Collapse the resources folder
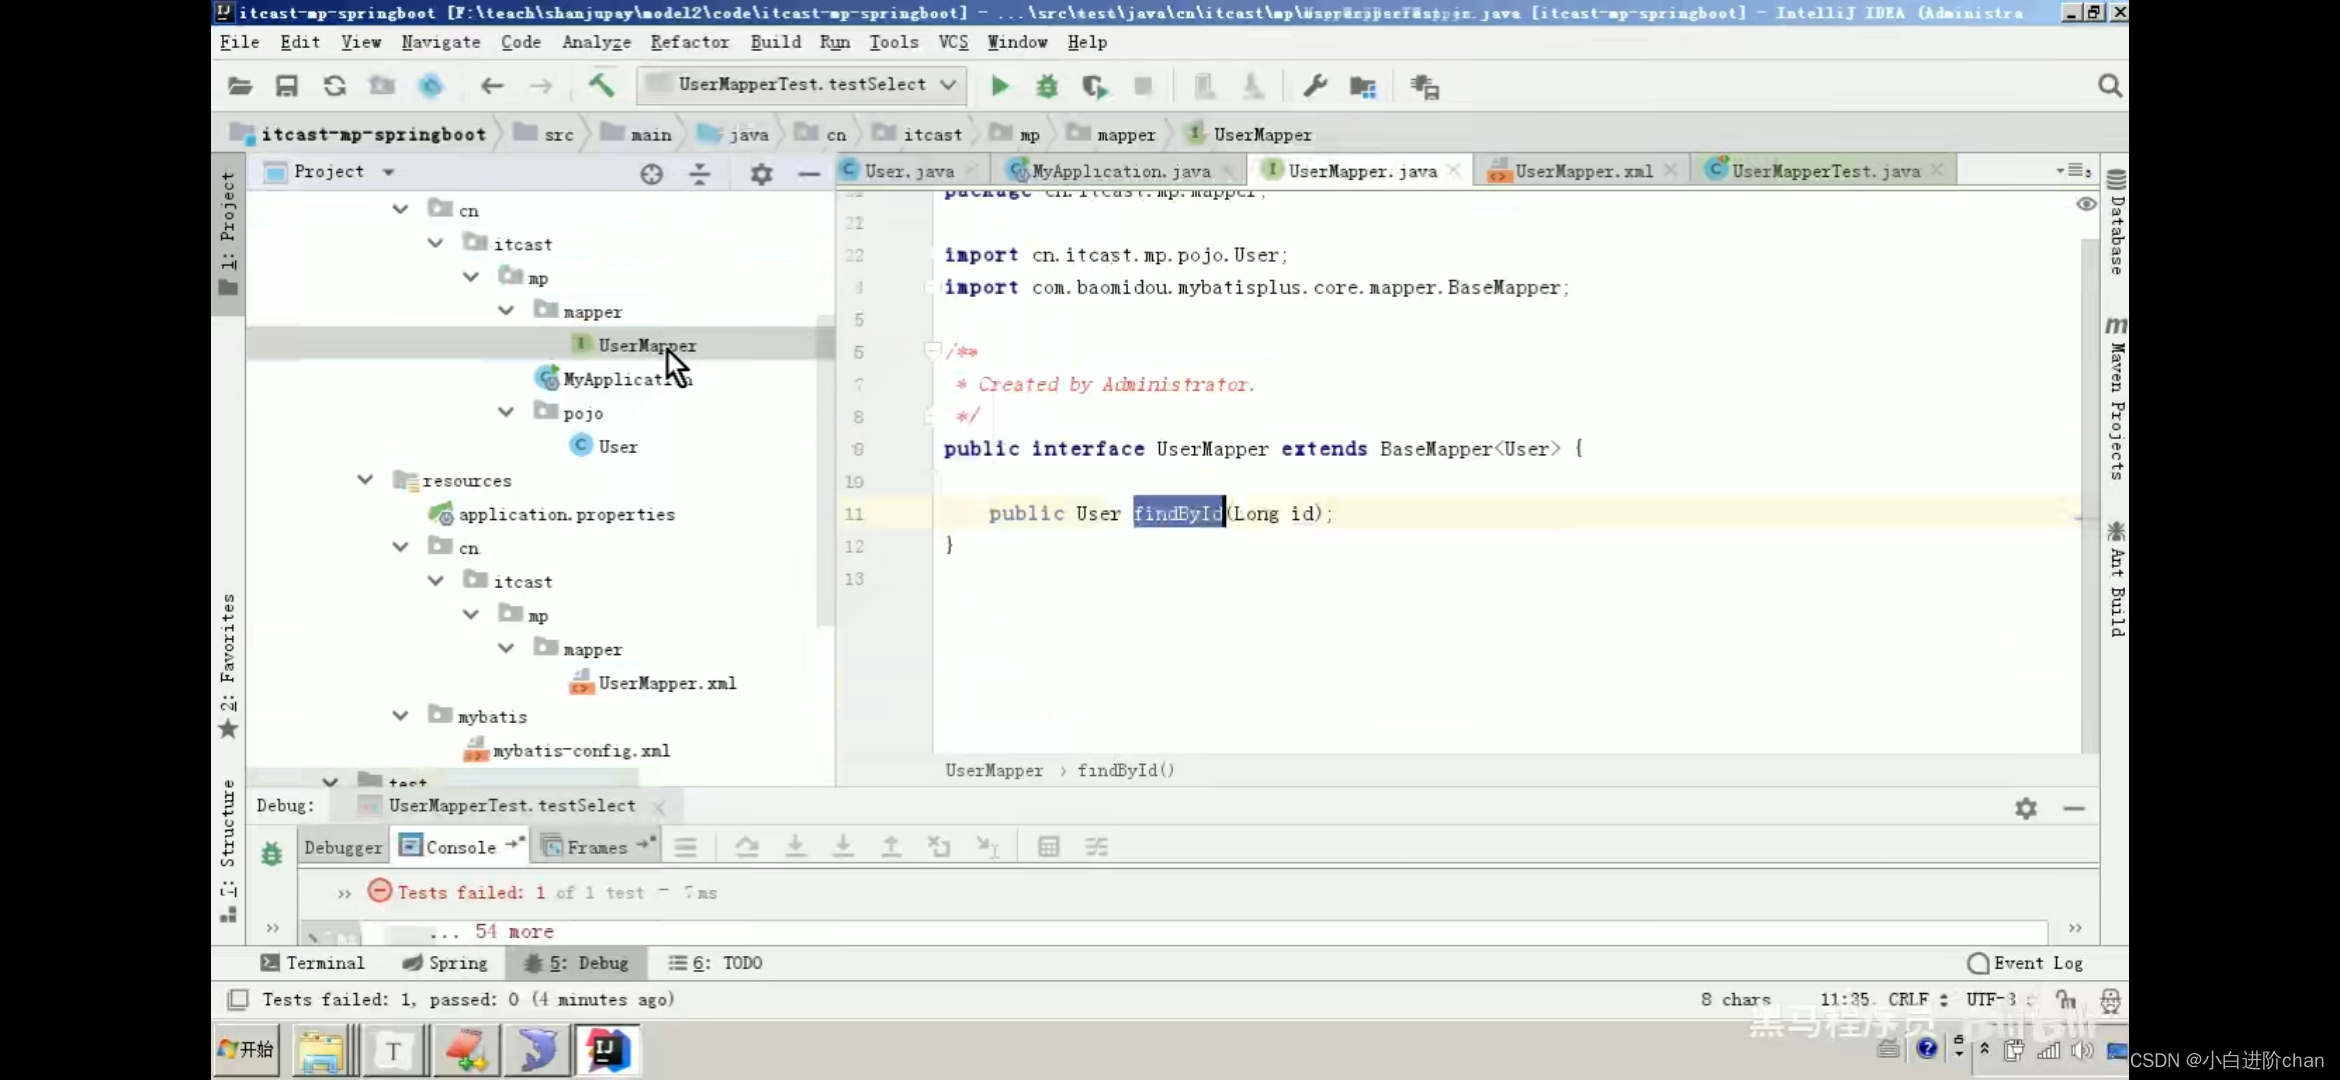Image resolution: width=2340 pixels, height=1080 pixels. point(365,480)
